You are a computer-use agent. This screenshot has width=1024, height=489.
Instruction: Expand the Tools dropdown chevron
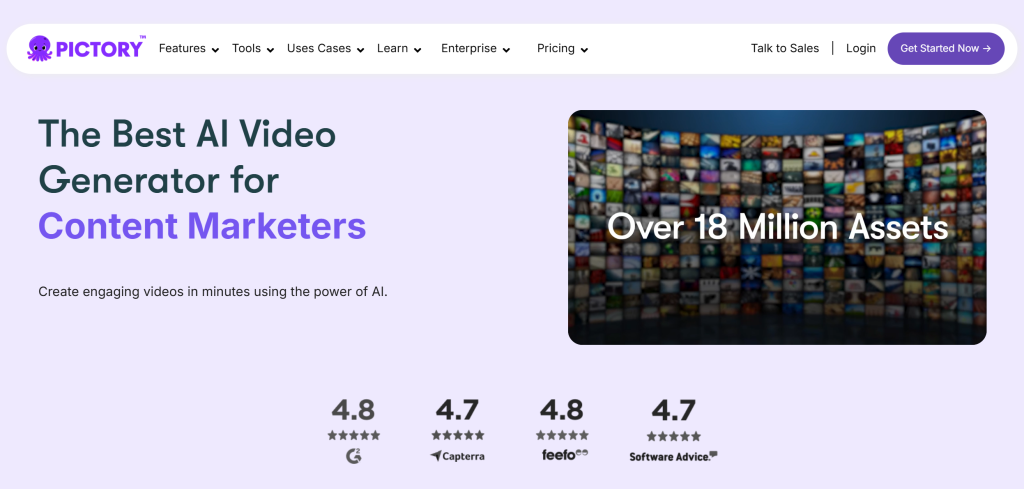[270, 50]
